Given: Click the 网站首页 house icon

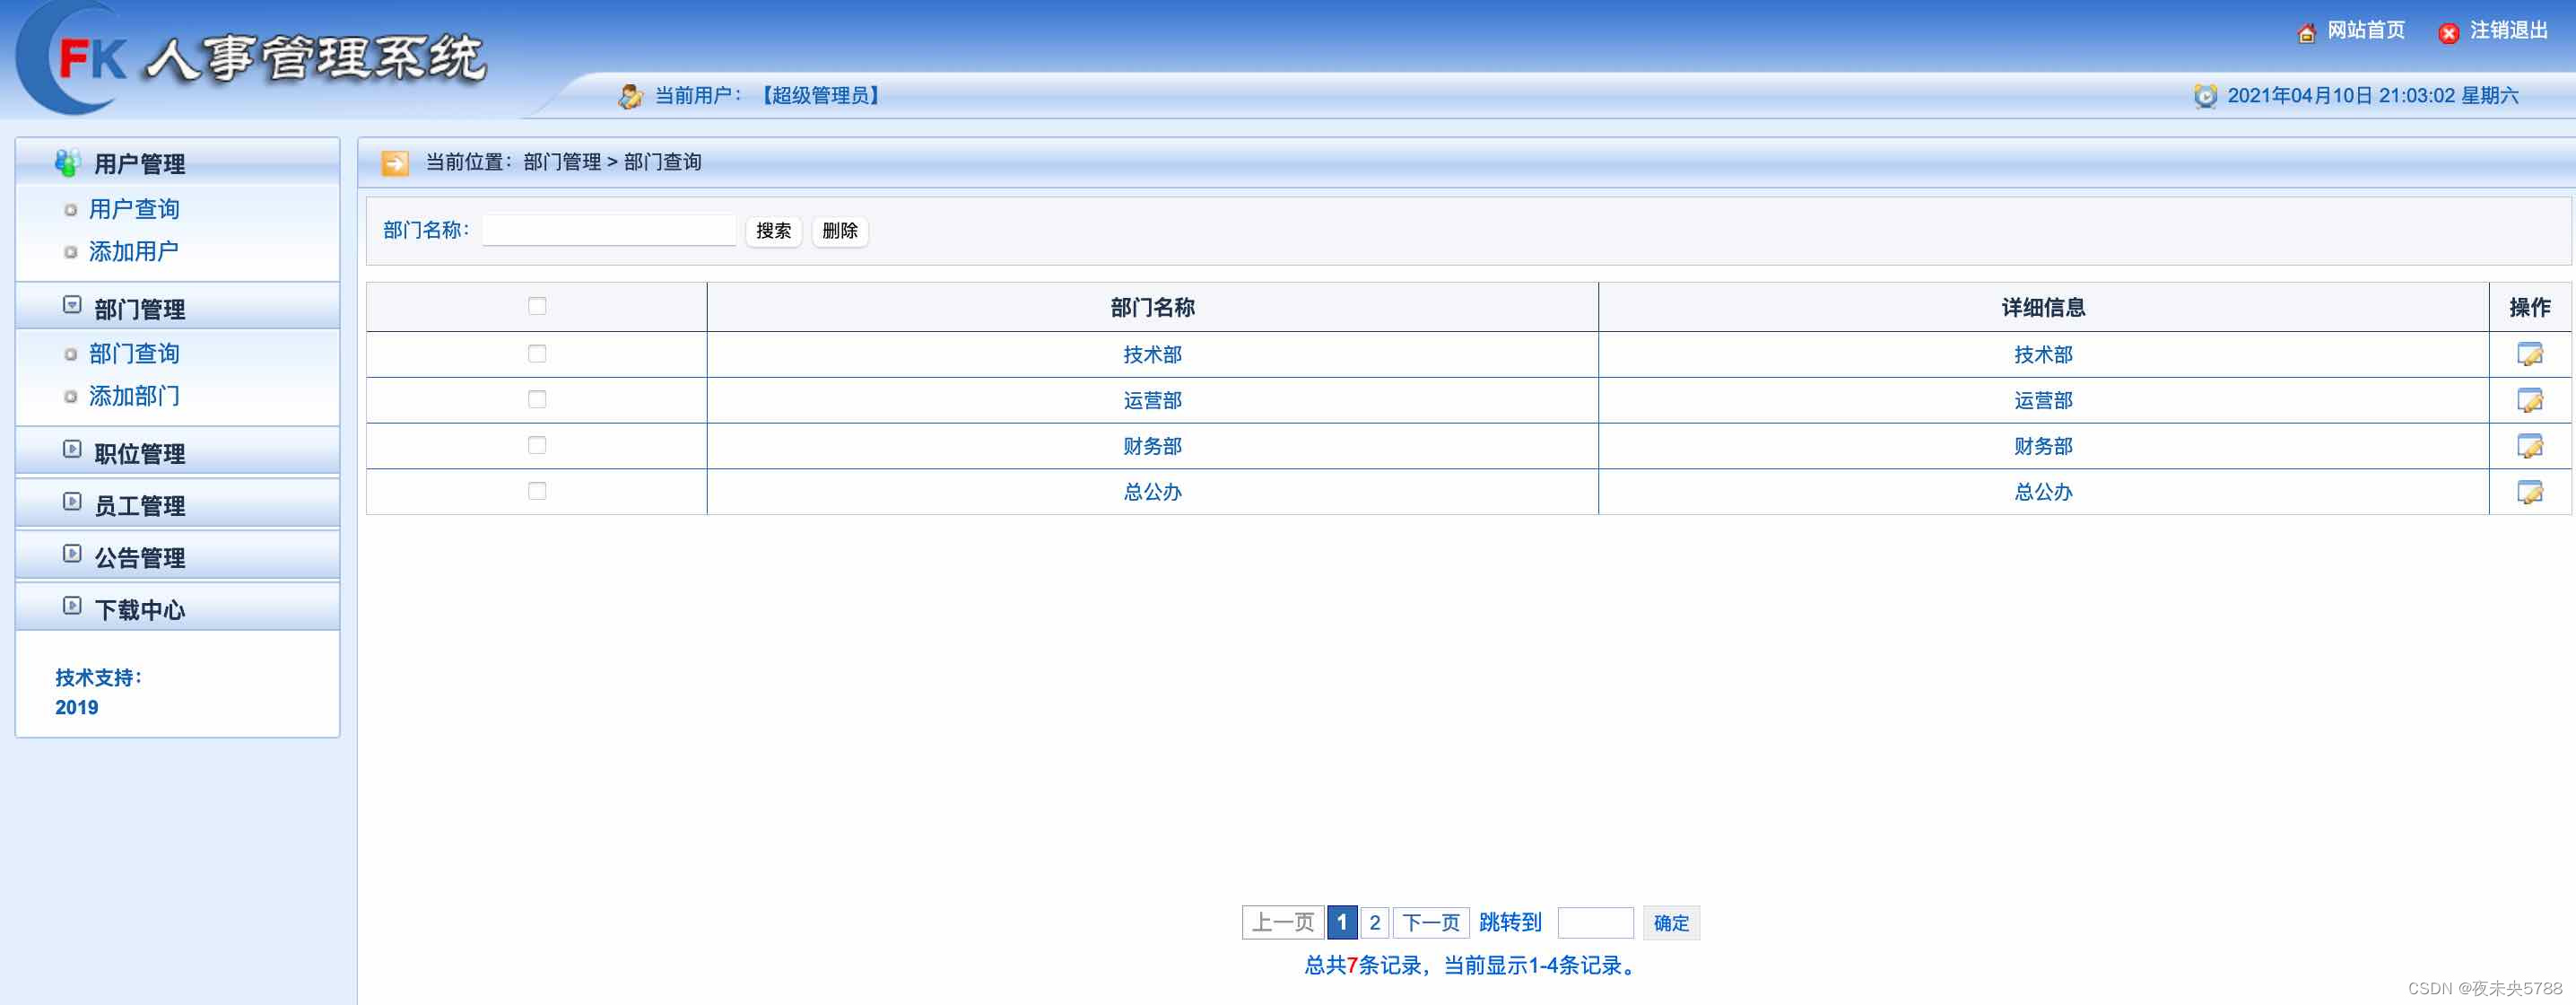Looking at the screenshot, I should point(2306,33).
